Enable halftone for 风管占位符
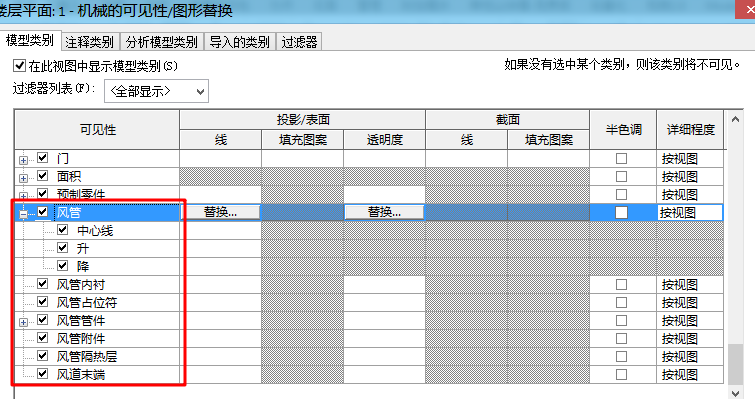Image resolution: width=755 pixels, height=399 pixels. [622, 302]
